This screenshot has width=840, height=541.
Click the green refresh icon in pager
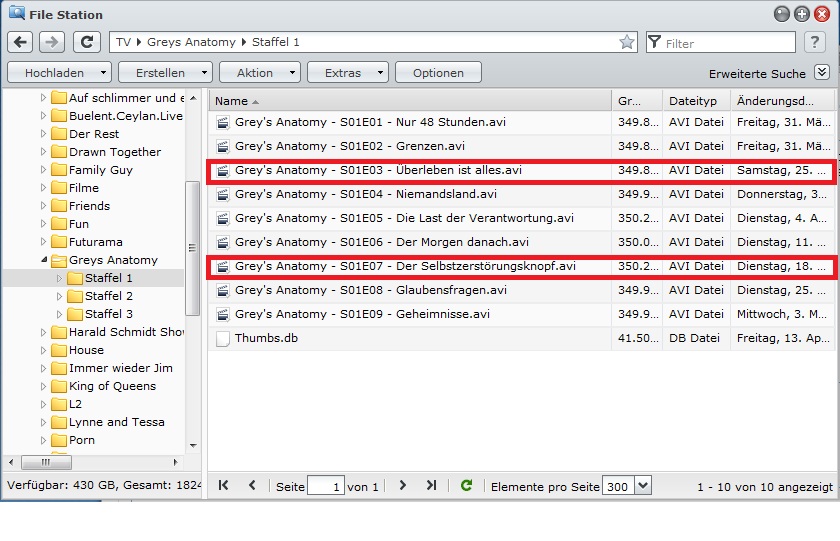point(467,485)
